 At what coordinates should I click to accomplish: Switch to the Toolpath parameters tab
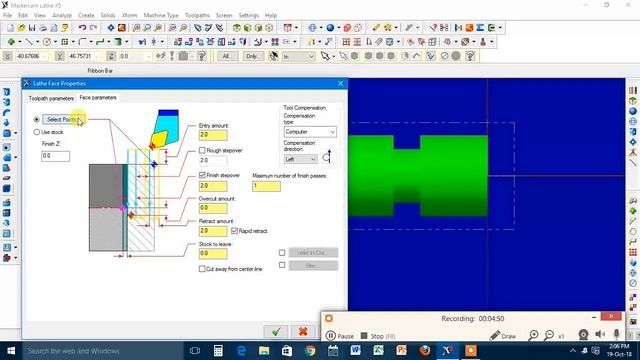coord(51,98)
